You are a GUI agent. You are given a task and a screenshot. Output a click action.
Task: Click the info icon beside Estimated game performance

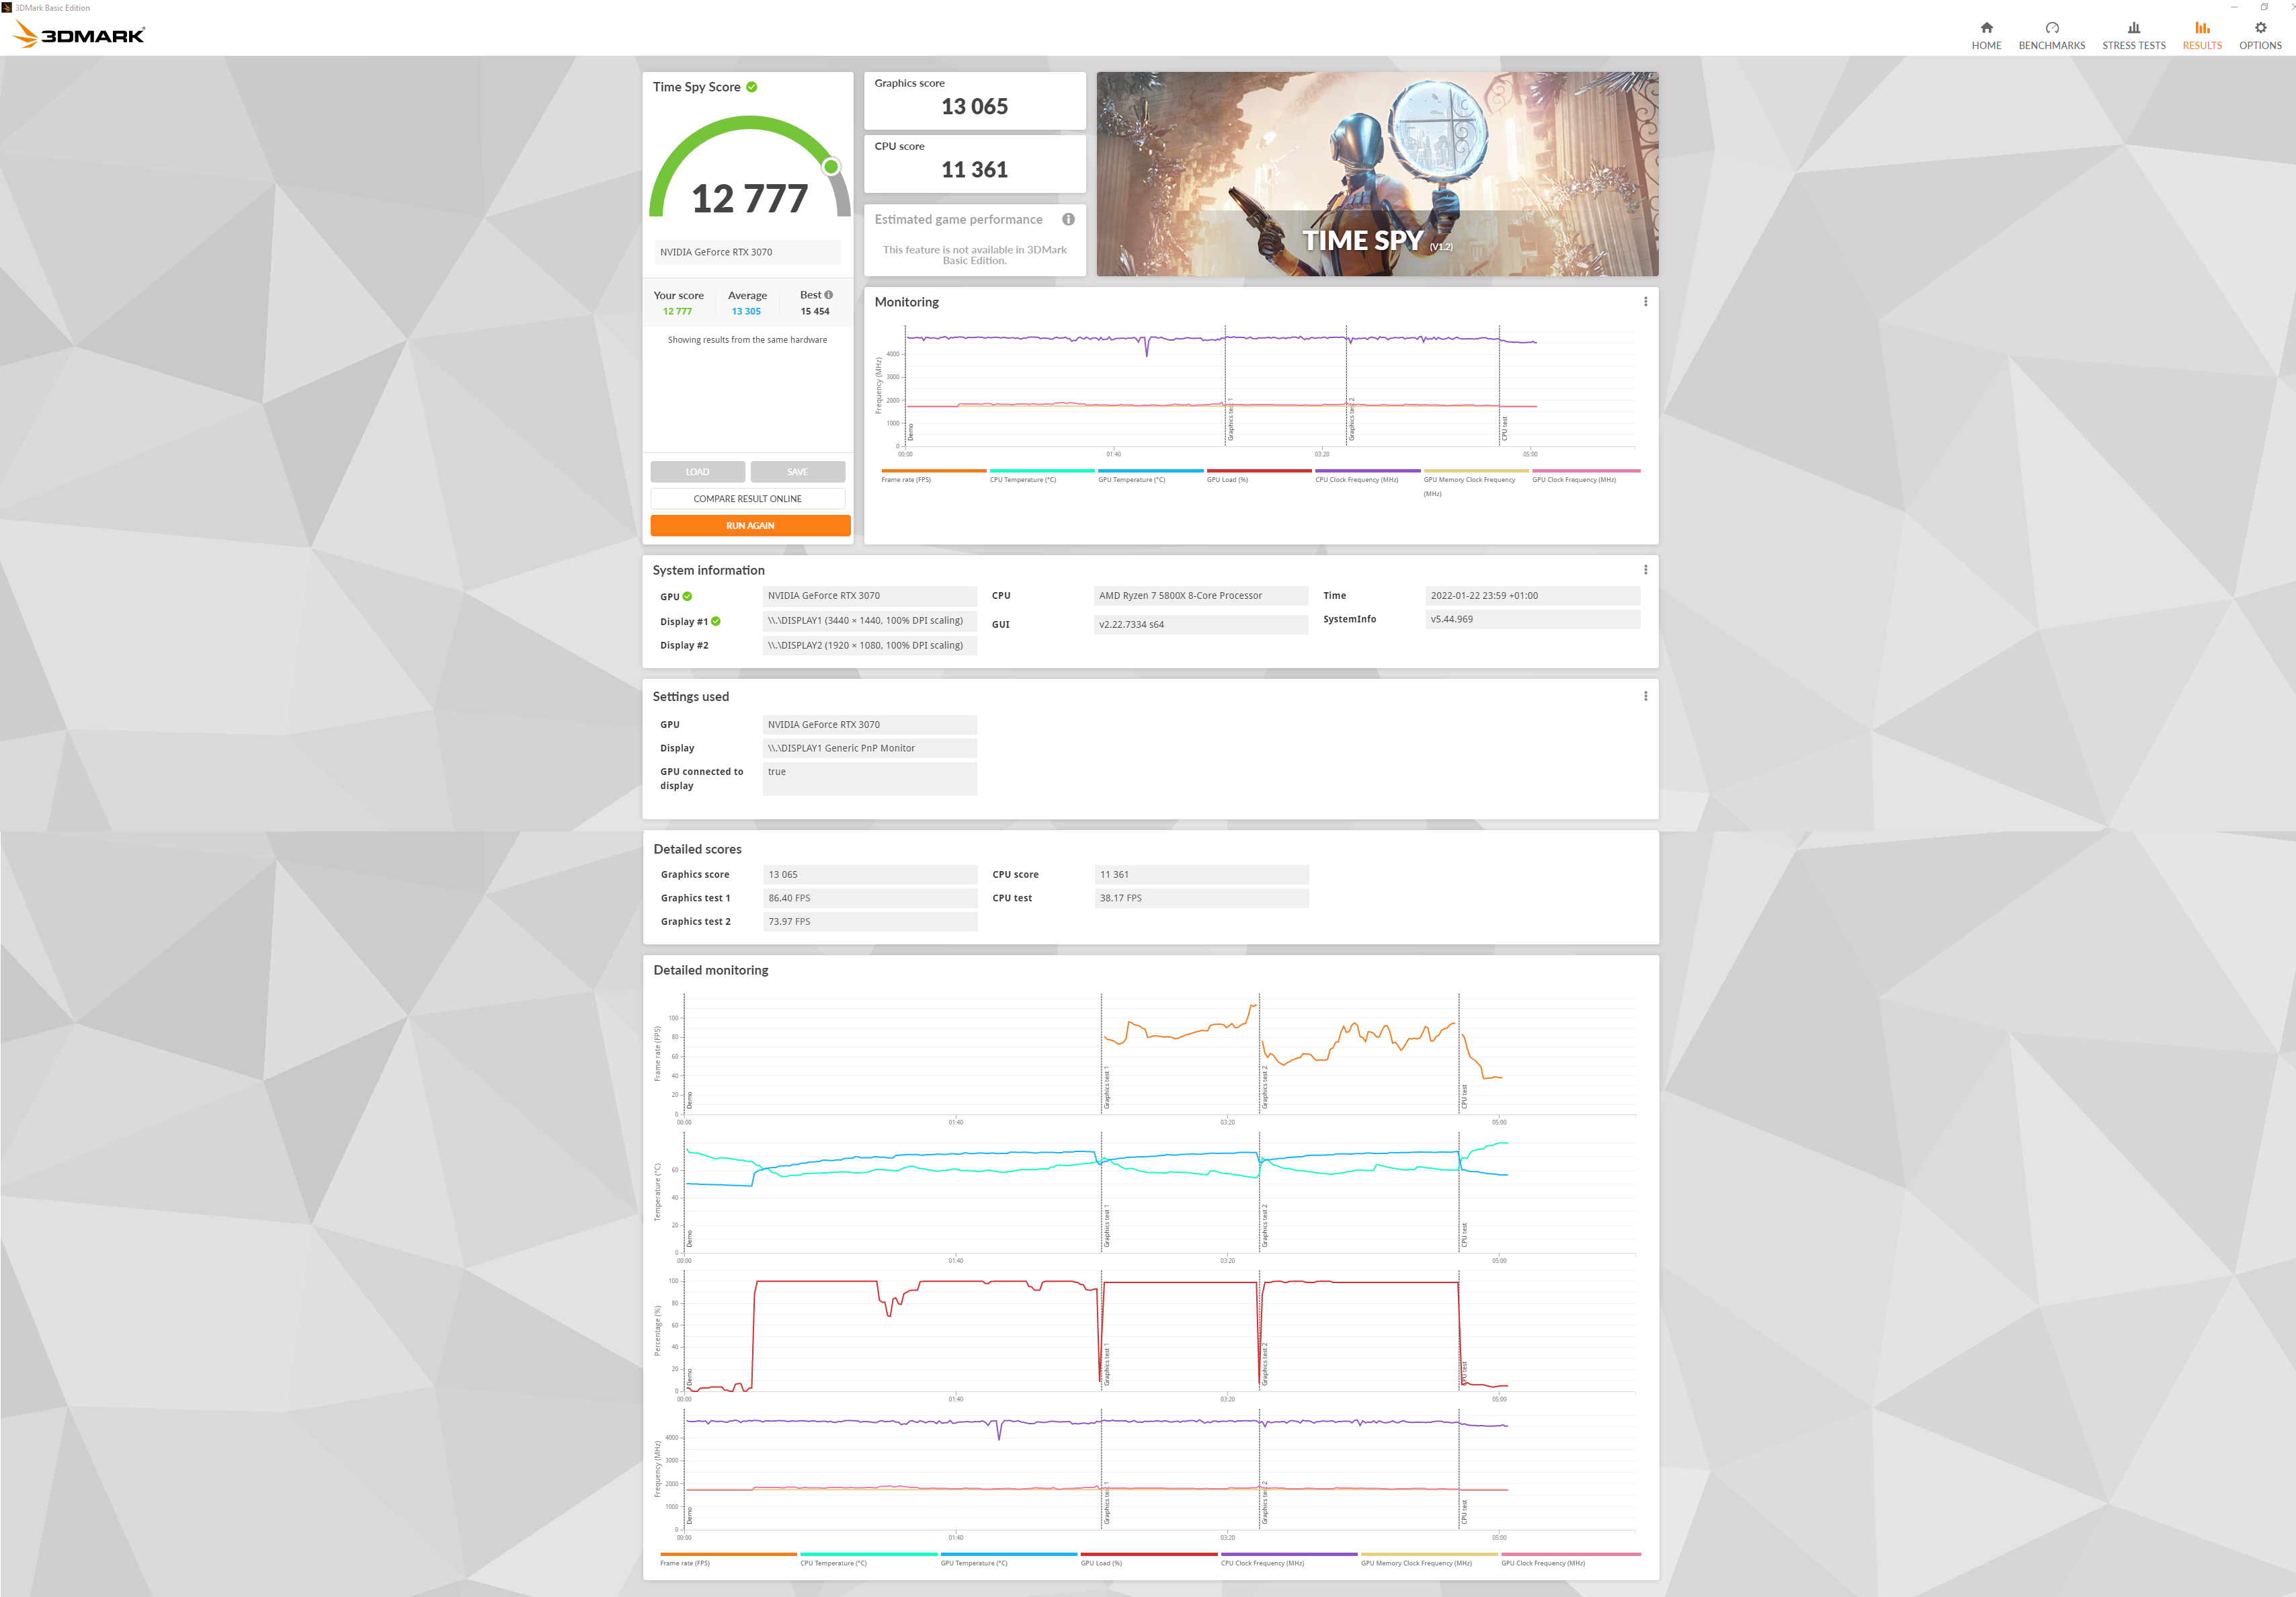point(1068,219)
